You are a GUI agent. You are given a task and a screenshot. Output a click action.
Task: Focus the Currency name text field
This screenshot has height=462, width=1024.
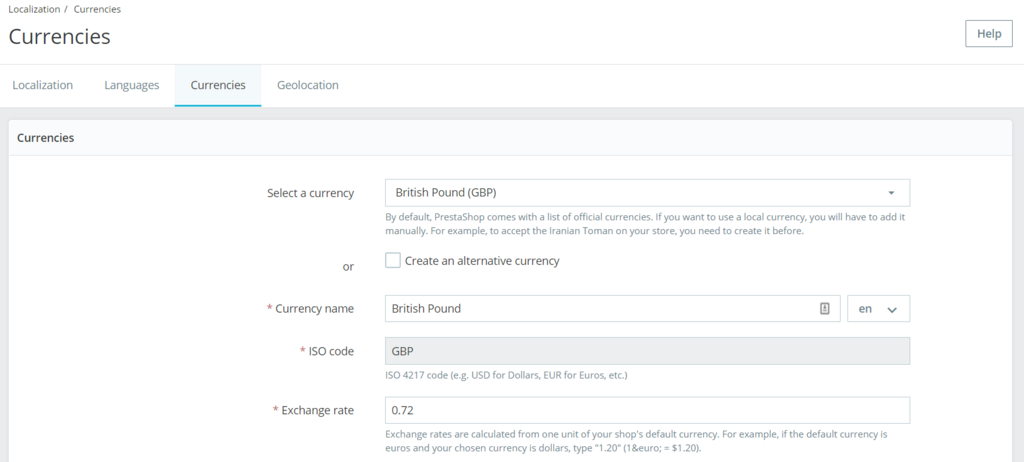(x=600, y=309)
